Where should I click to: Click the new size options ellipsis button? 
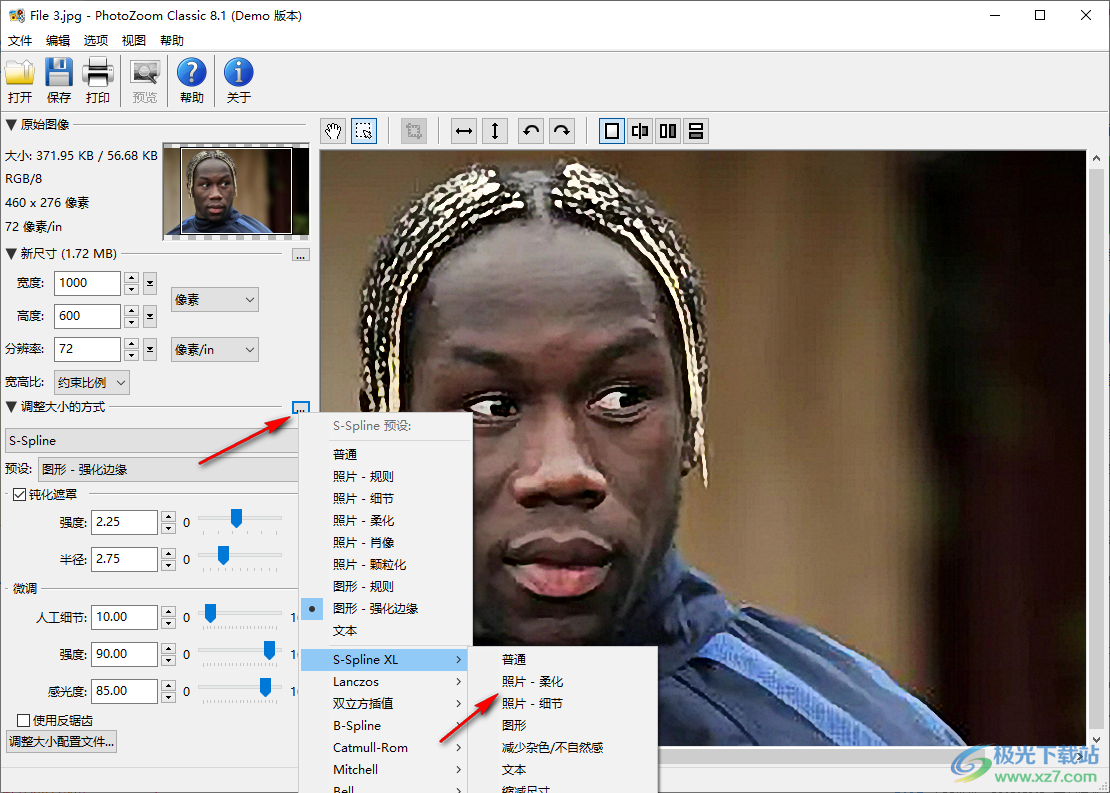pyautogui.click(x=301, y=255)
